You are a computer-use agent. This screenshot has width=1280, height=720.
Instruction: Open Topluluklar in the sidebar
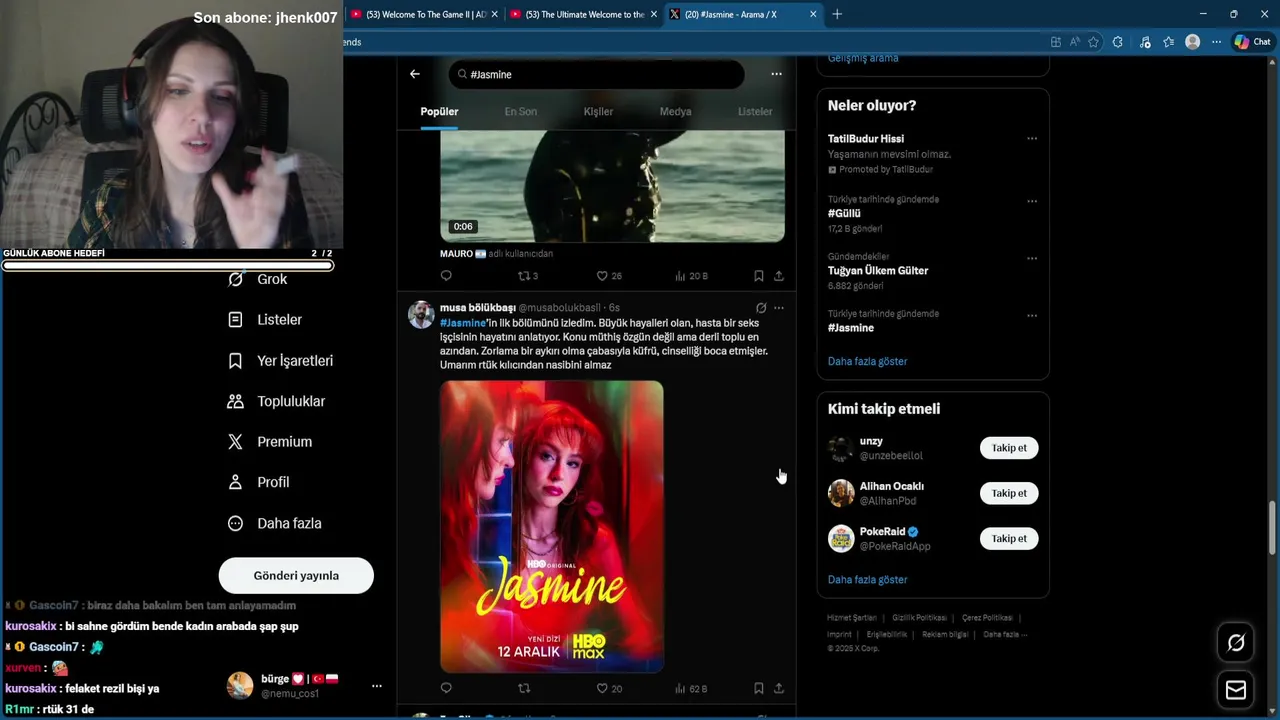pos(276,401)
